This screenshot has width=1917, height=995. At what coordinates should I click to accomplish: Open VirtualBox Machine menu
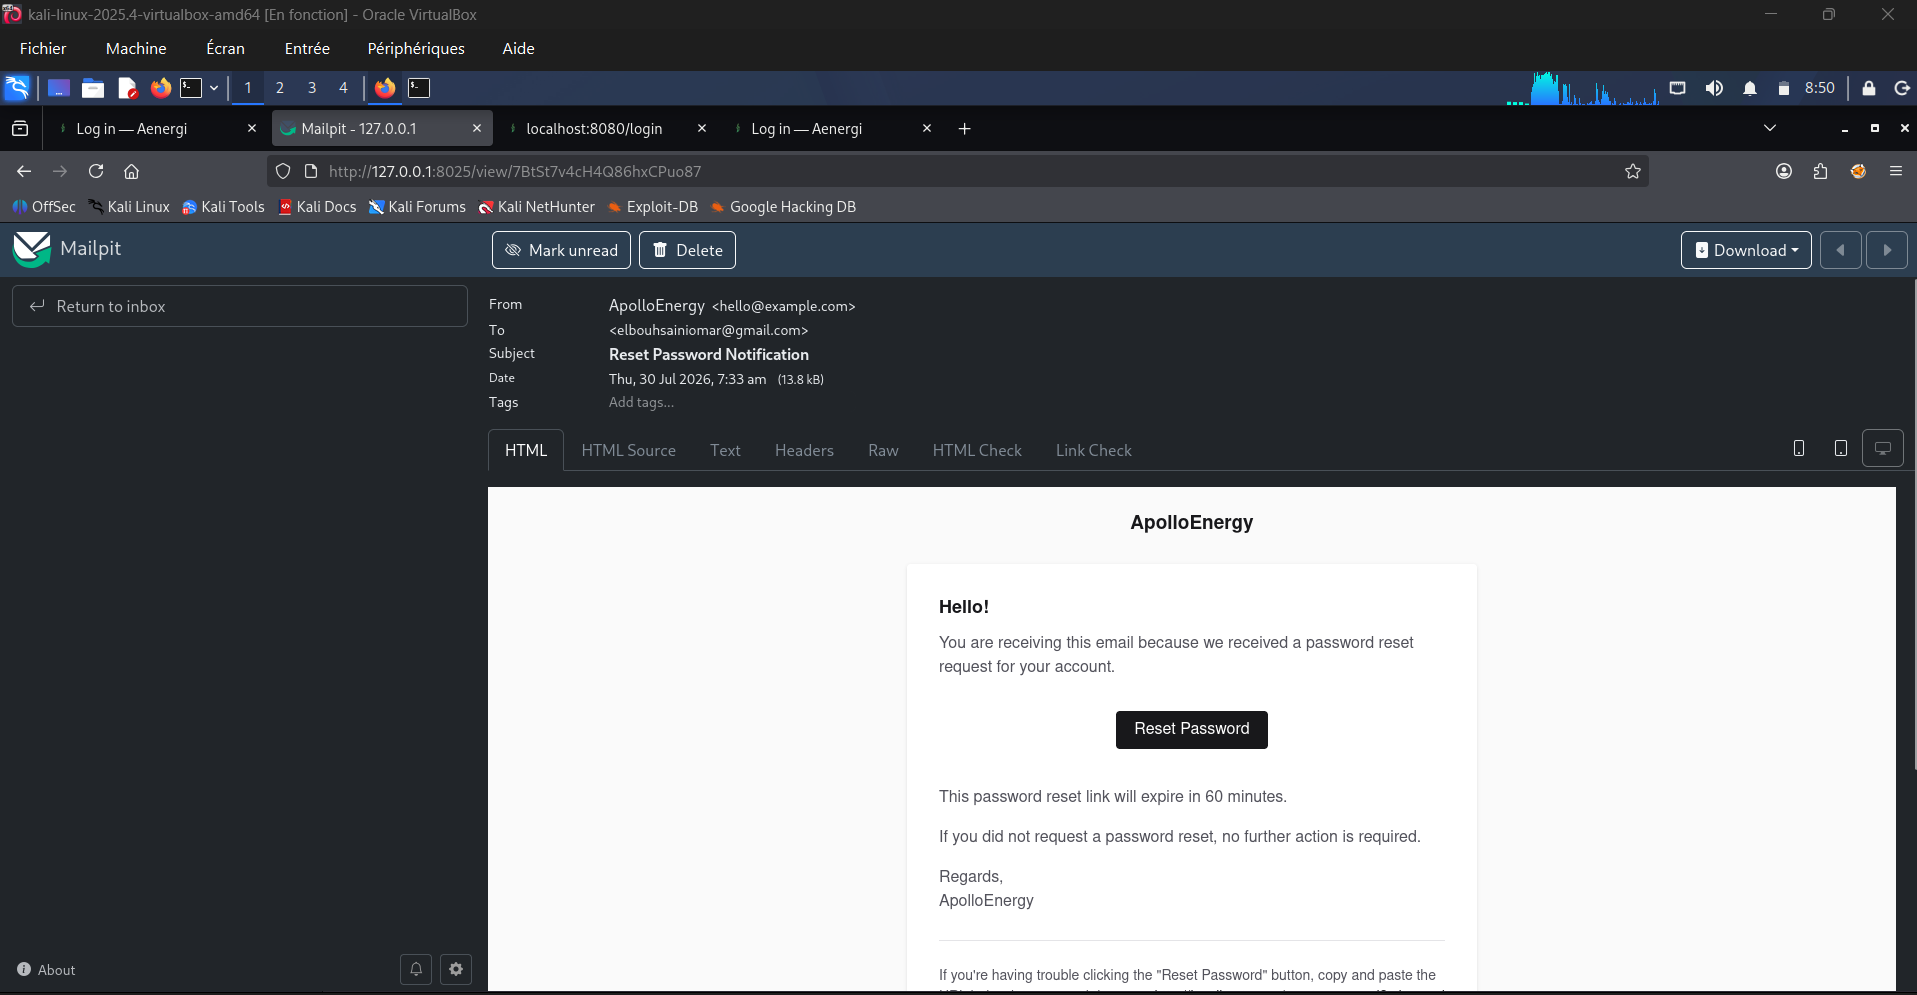click(x=136, y=48)
